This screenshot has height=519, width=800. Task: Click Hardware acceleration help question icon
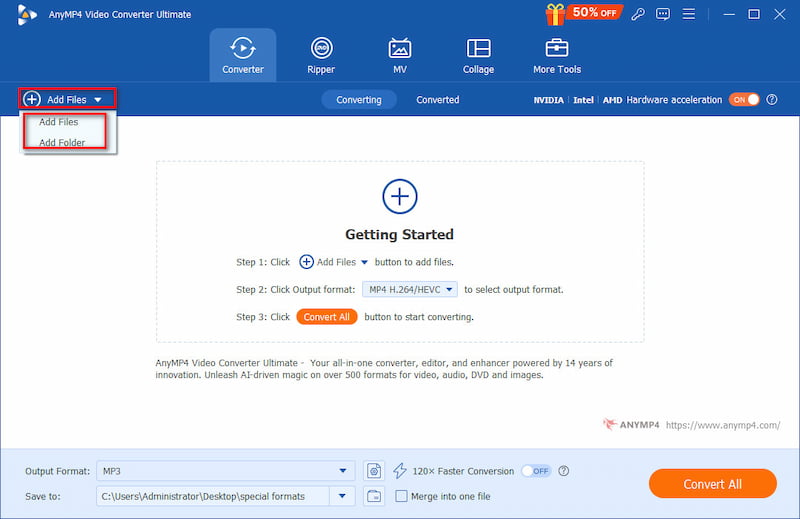pos(772,100)
